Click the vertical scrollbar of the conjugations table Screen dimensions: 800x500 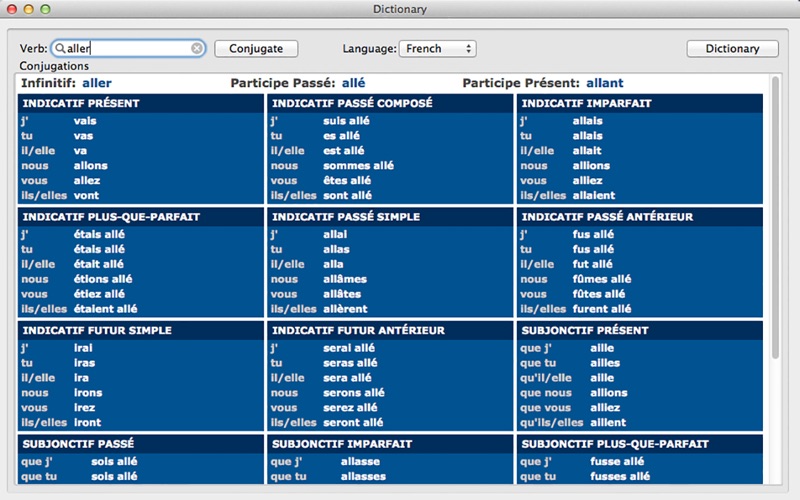tap(775, 217)
